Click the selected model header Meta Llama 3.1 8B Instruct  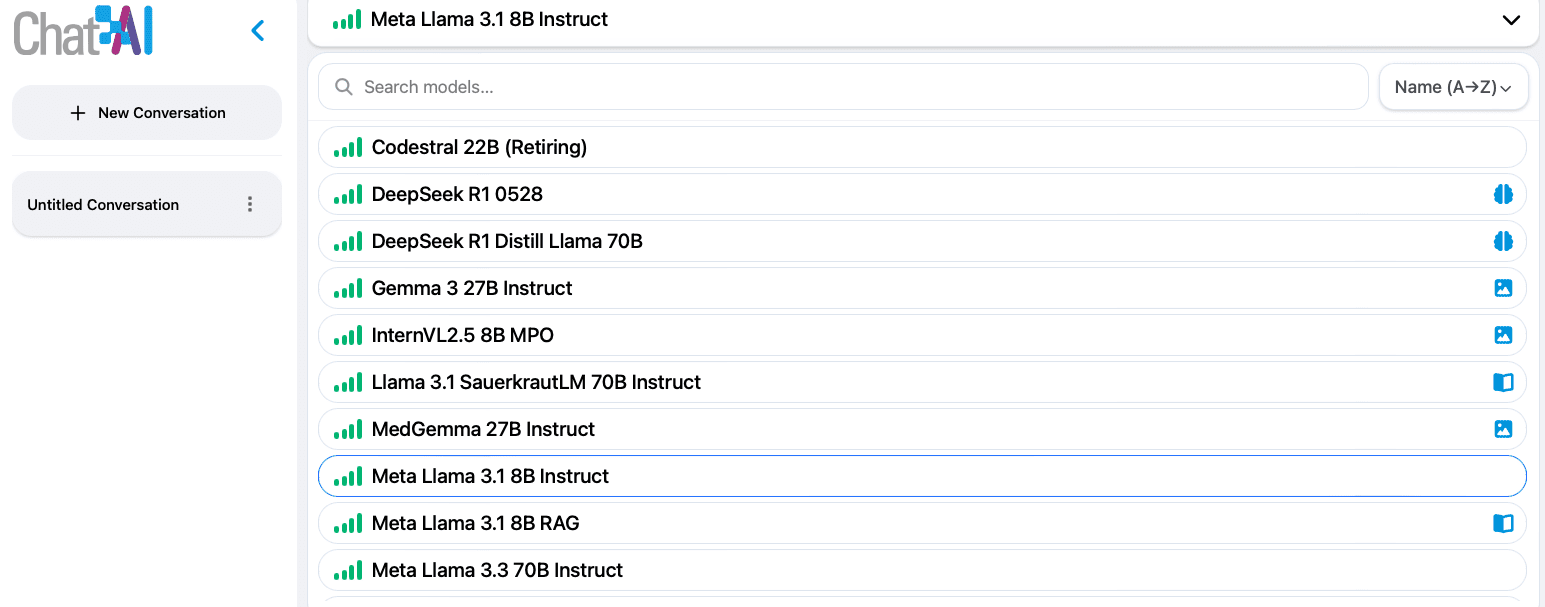(922, 20)
